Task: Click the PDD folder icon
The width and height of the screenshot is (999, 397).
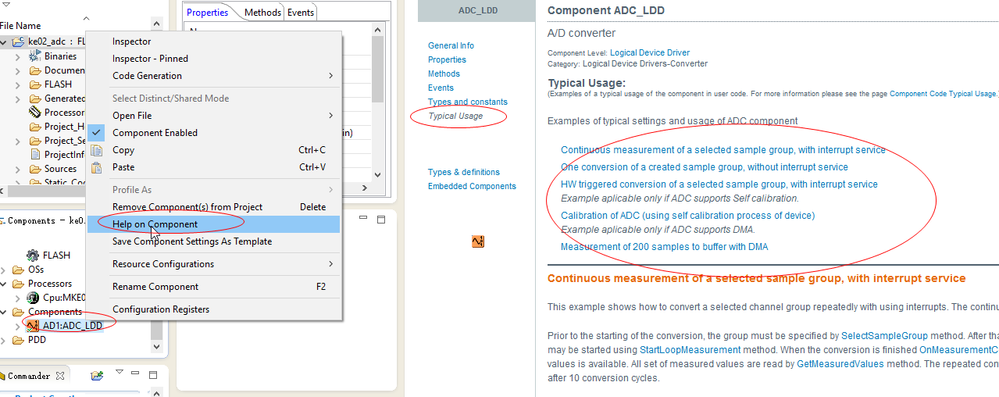Action: tap(18, 340)
